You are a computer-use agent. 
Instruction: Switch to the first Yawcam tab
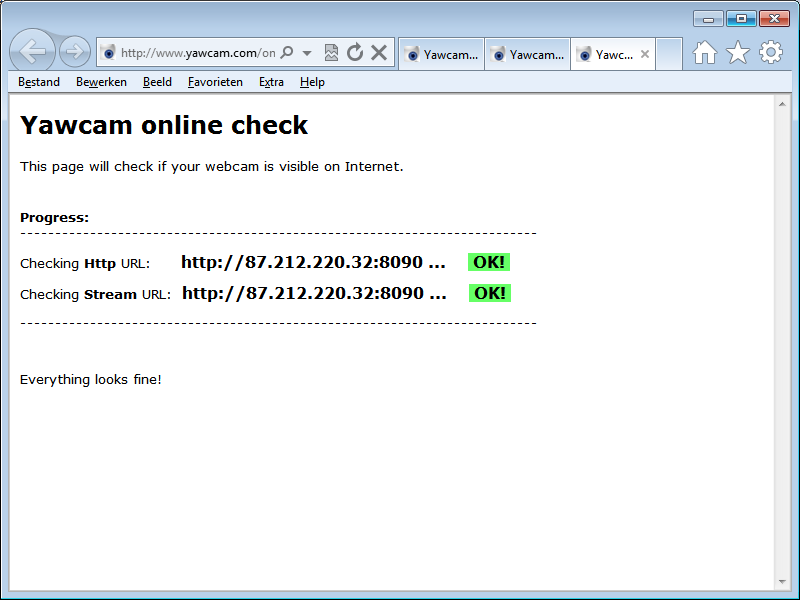[441, 54]
